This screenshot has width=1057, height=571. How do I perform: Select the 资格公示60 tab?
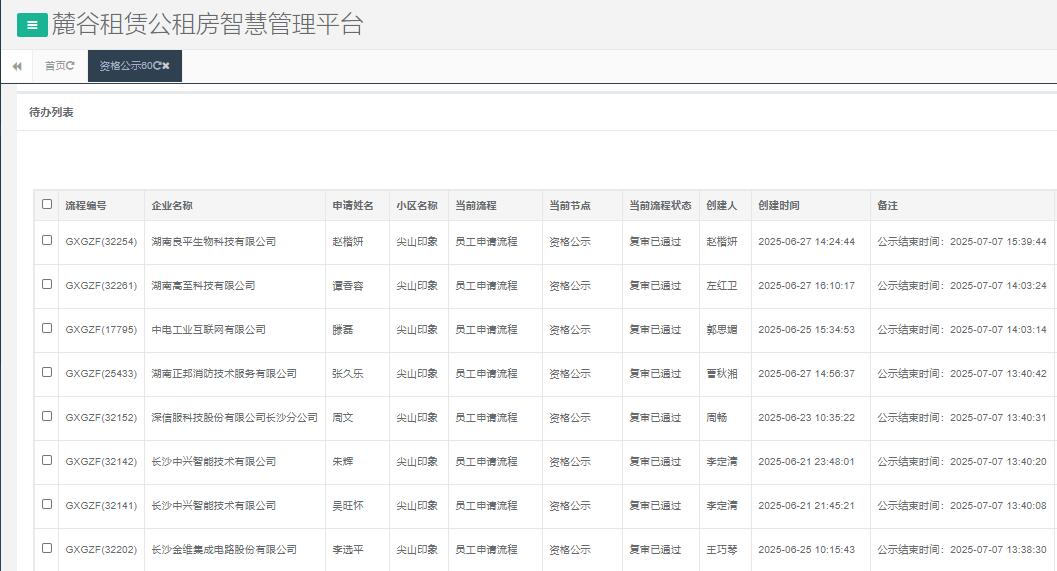coord(124,66)
